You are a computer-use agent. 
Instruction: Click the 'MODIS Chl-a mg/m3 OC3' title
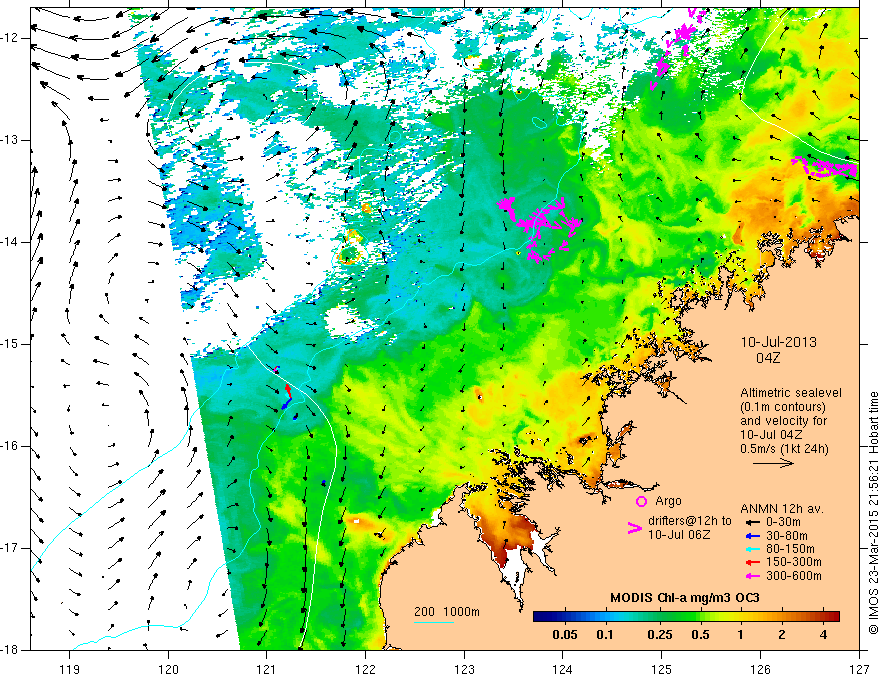[x=685, y=598]
